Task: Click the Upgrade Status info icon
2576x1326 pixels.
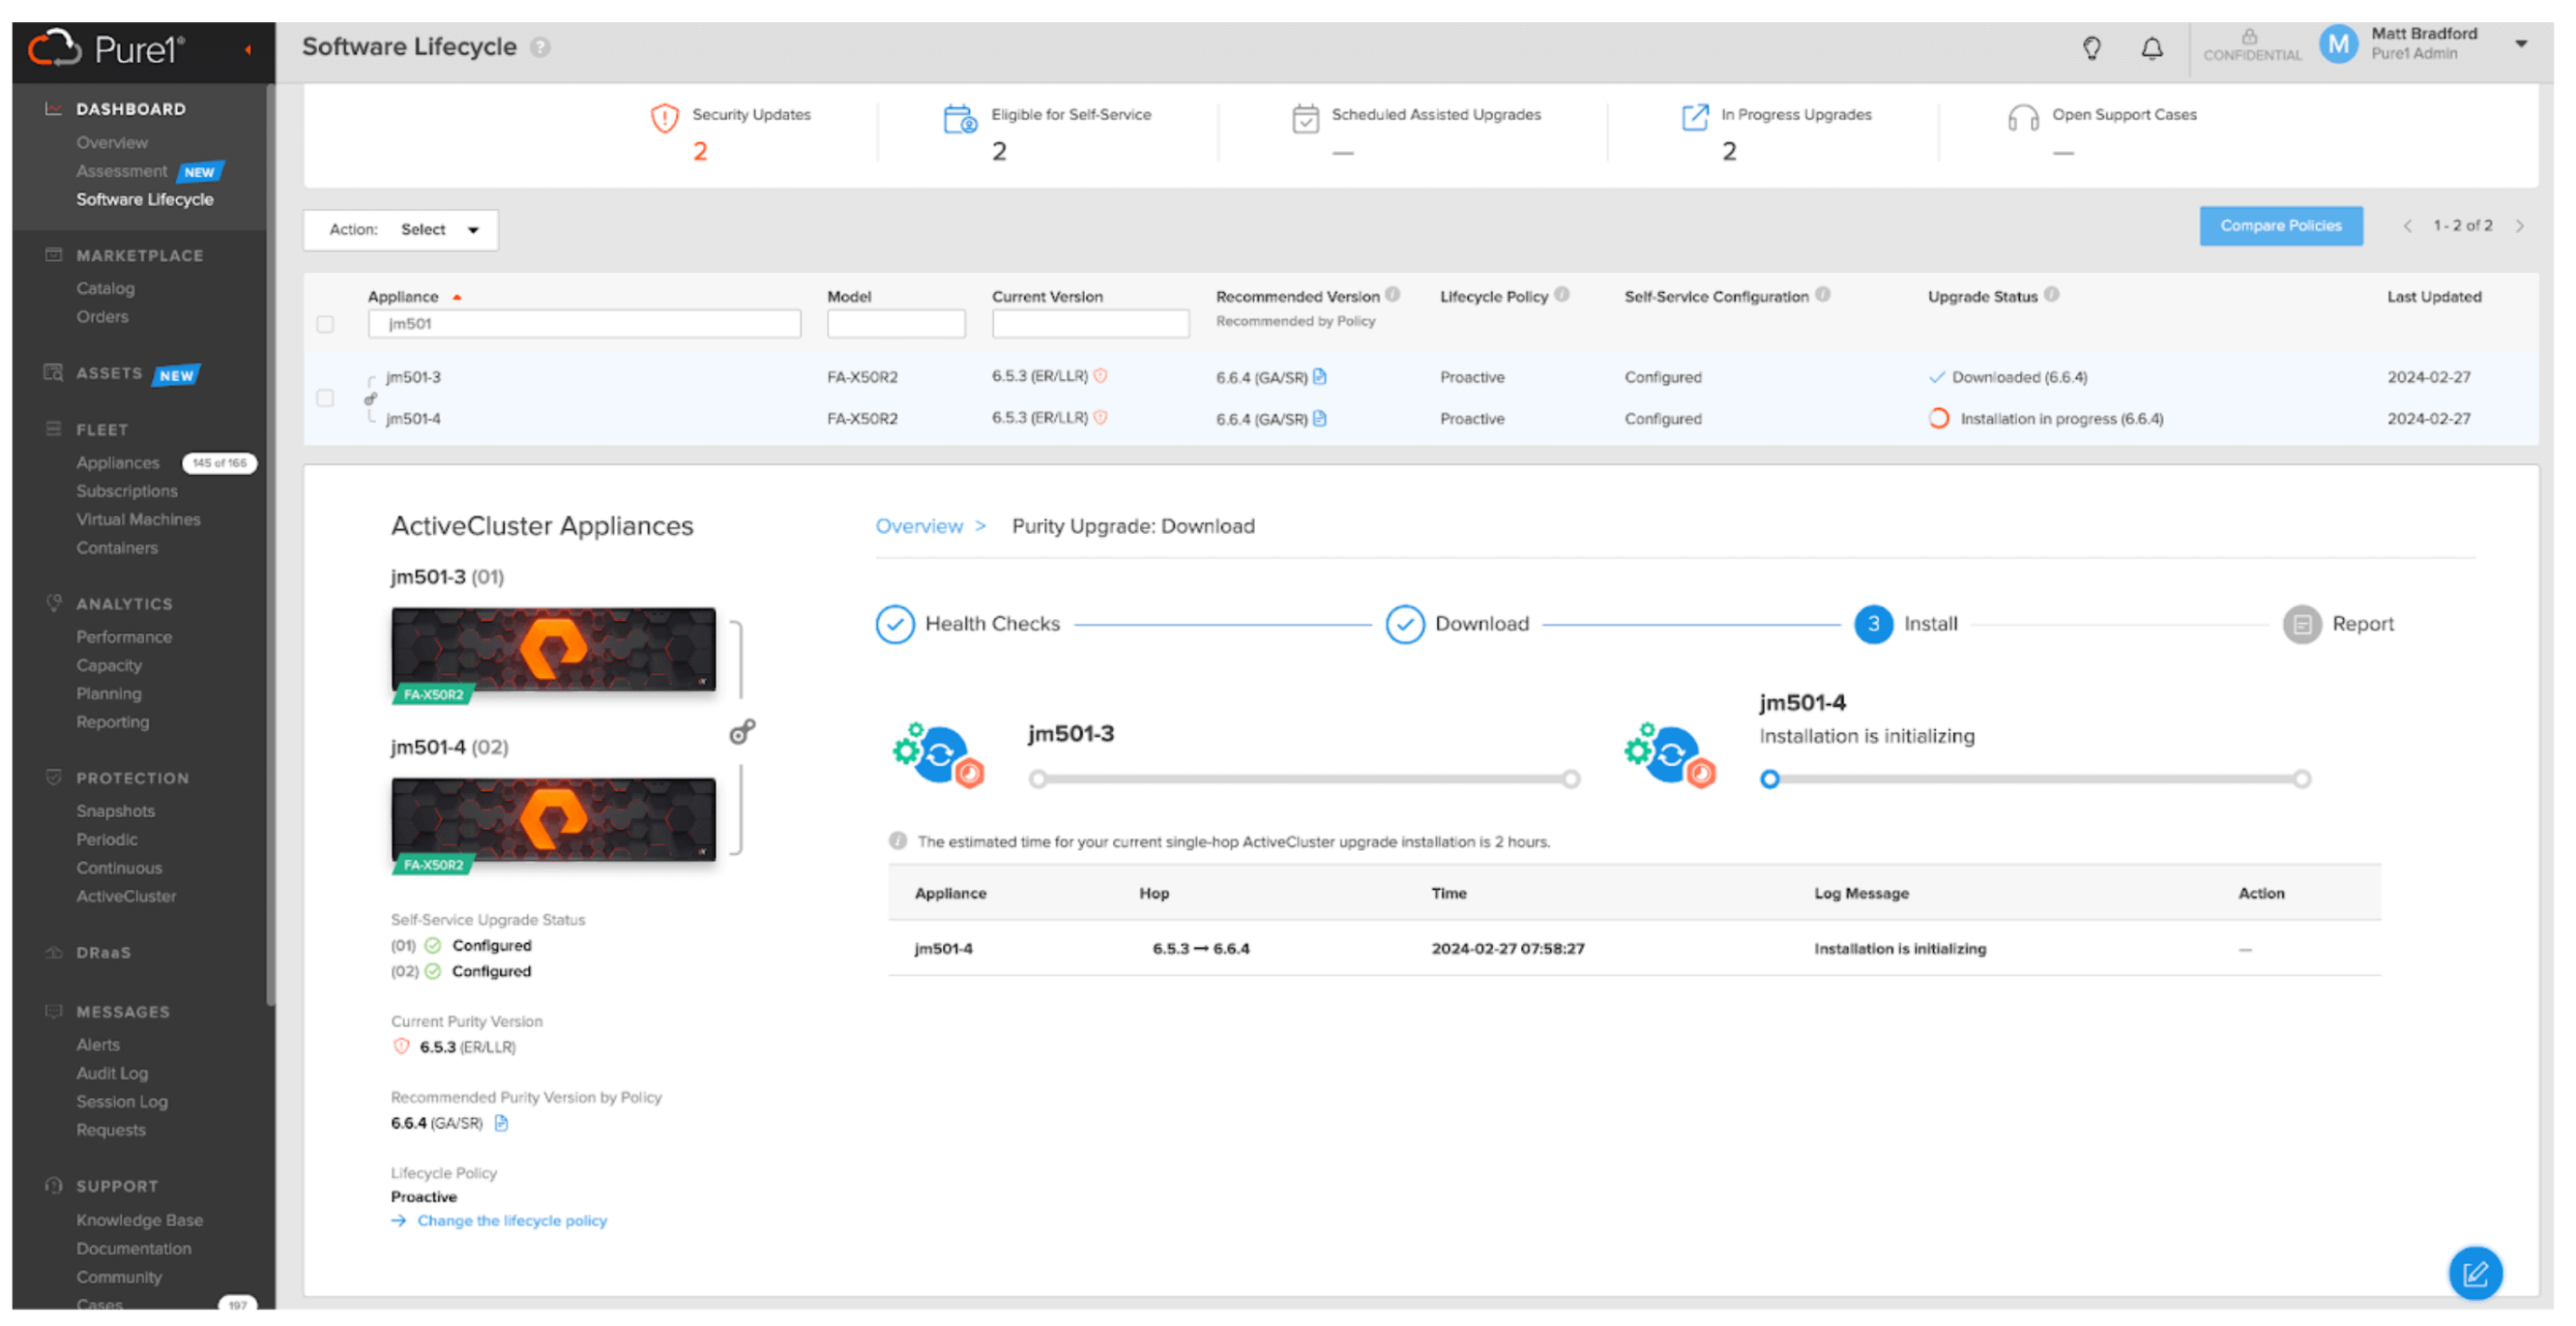Action: (x=2052, y=295)
